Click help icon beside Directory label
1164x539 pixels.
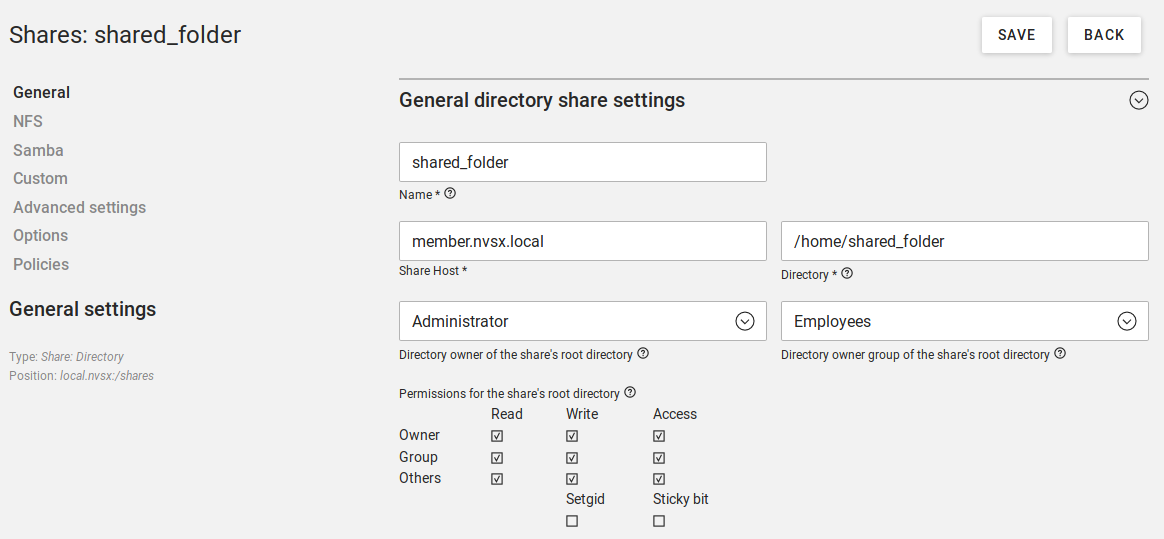[847, 273]
